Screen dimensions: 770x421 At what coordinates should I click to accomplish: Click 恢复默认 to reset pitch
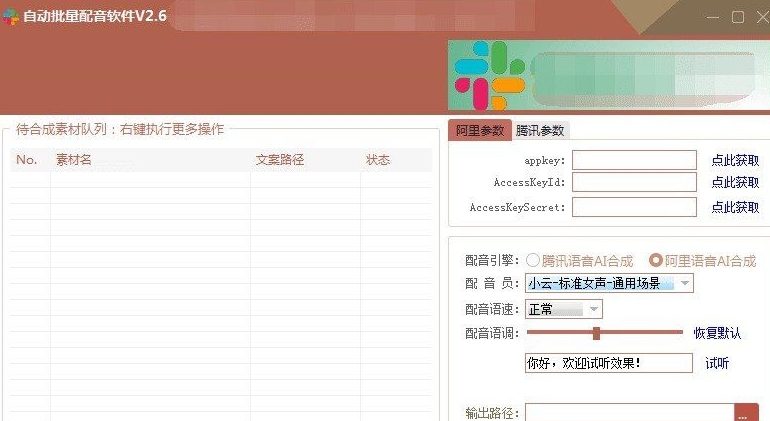click(x=717, y=333)
